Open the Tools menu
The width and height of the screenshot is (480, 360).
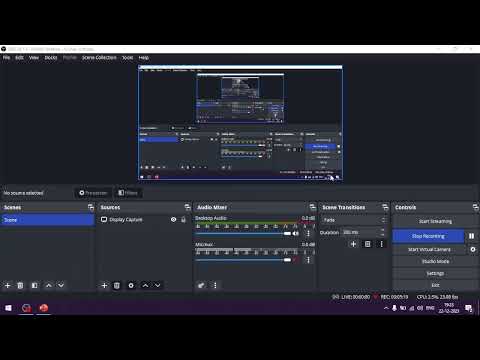127,58
